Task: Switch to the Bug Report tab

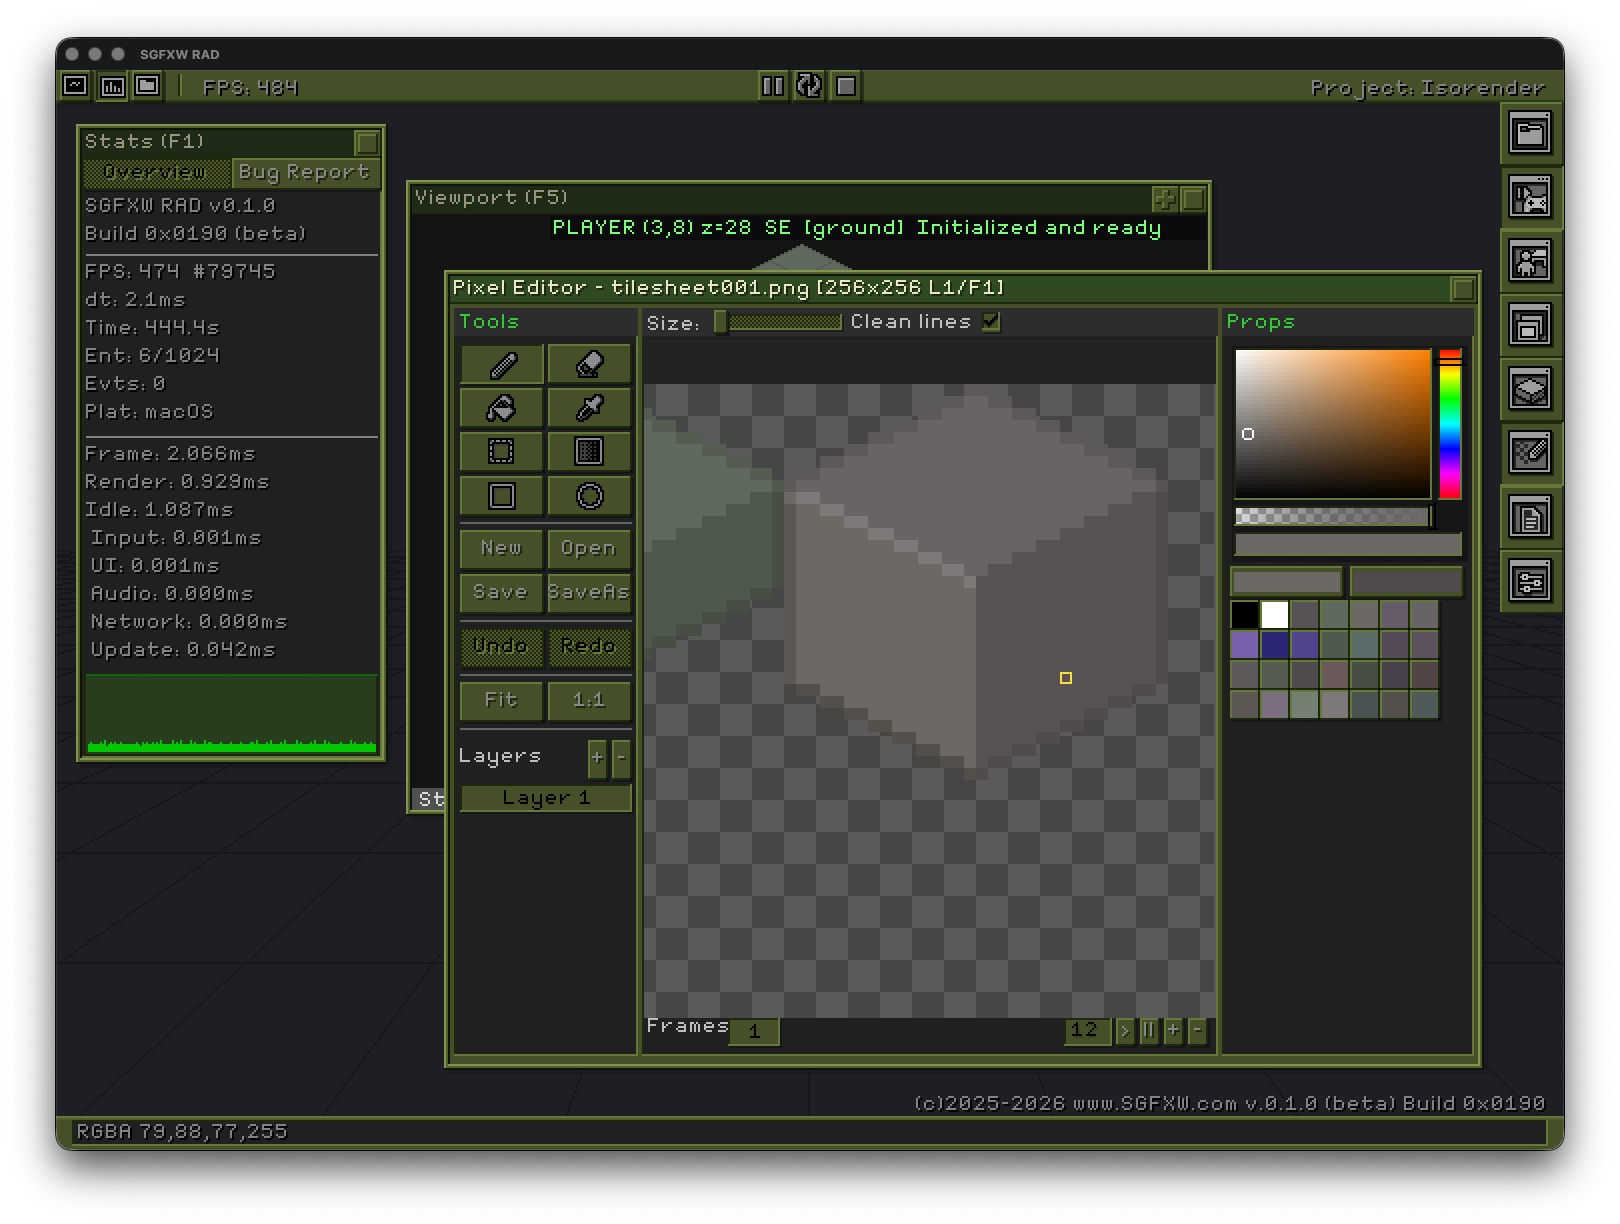Action: (305, 172)
